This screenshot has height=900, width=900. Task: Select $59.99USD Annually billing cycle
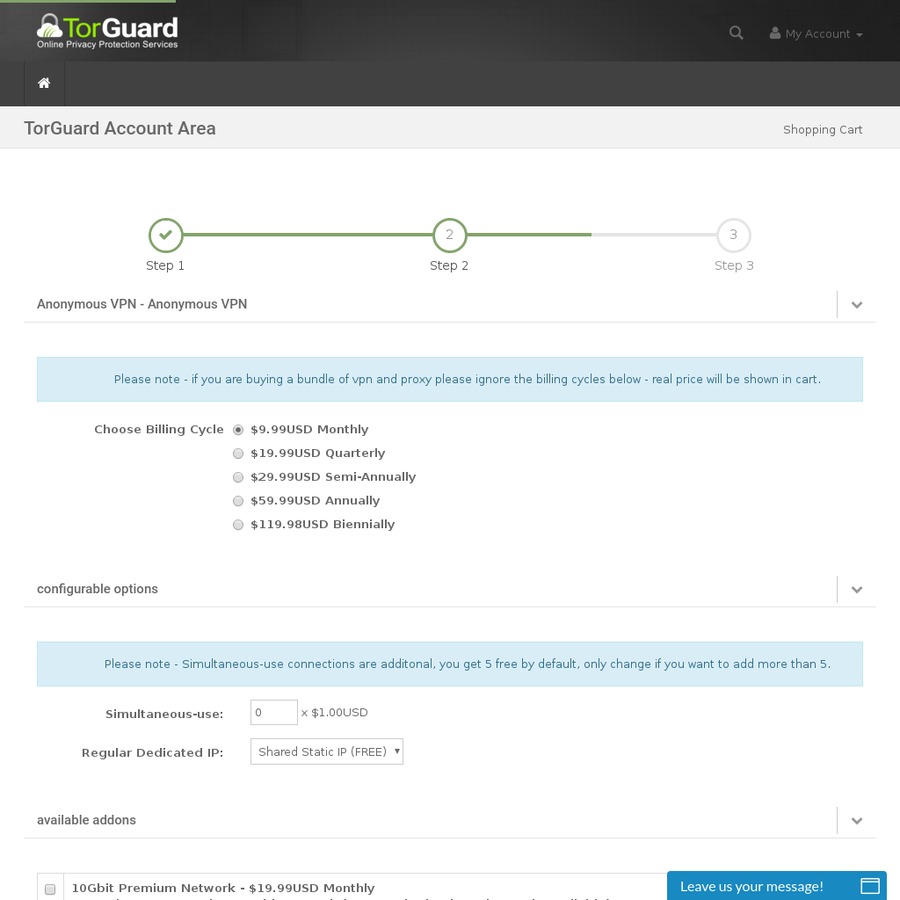pos(238,501)
